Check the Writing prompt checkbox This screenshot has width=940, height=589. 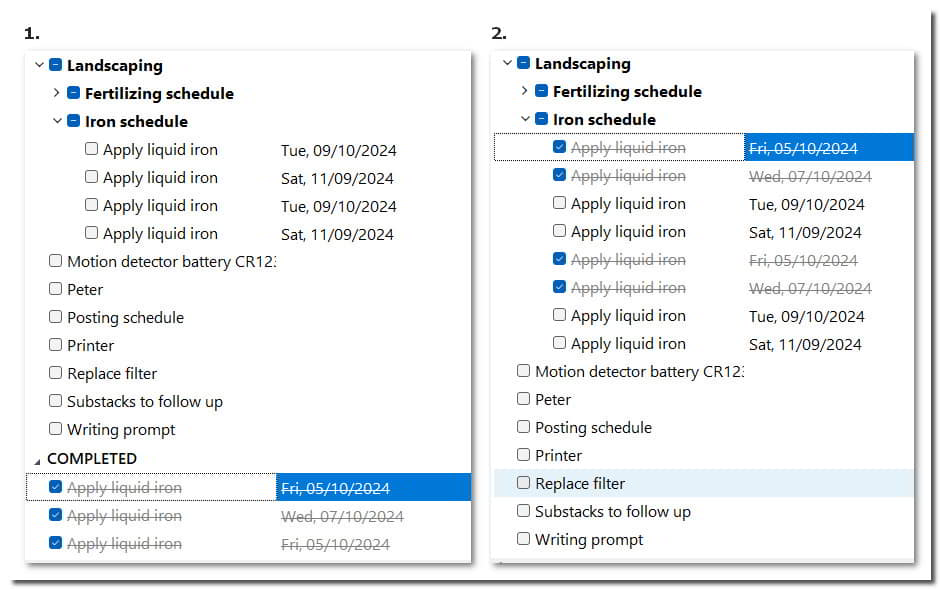55,429
